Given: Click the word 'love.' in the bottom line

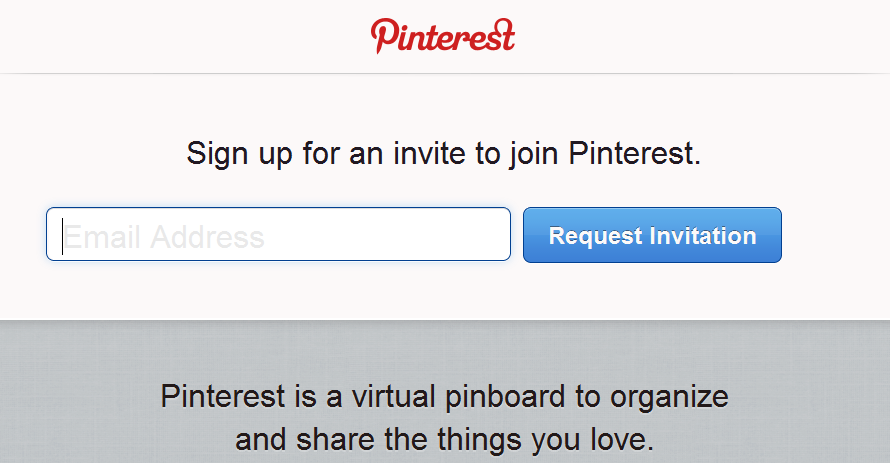Looking at the screenshot, I should [622, 439].
